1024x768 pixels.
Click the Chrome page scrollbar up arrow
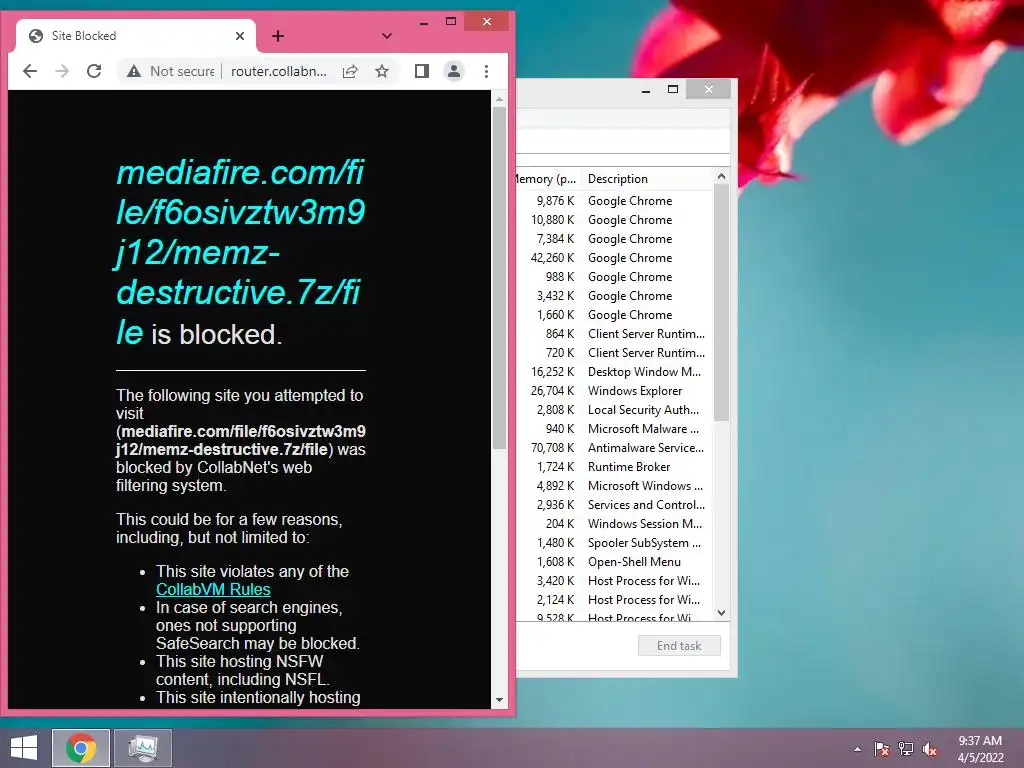pyautogui.click(x=500, y=99)
